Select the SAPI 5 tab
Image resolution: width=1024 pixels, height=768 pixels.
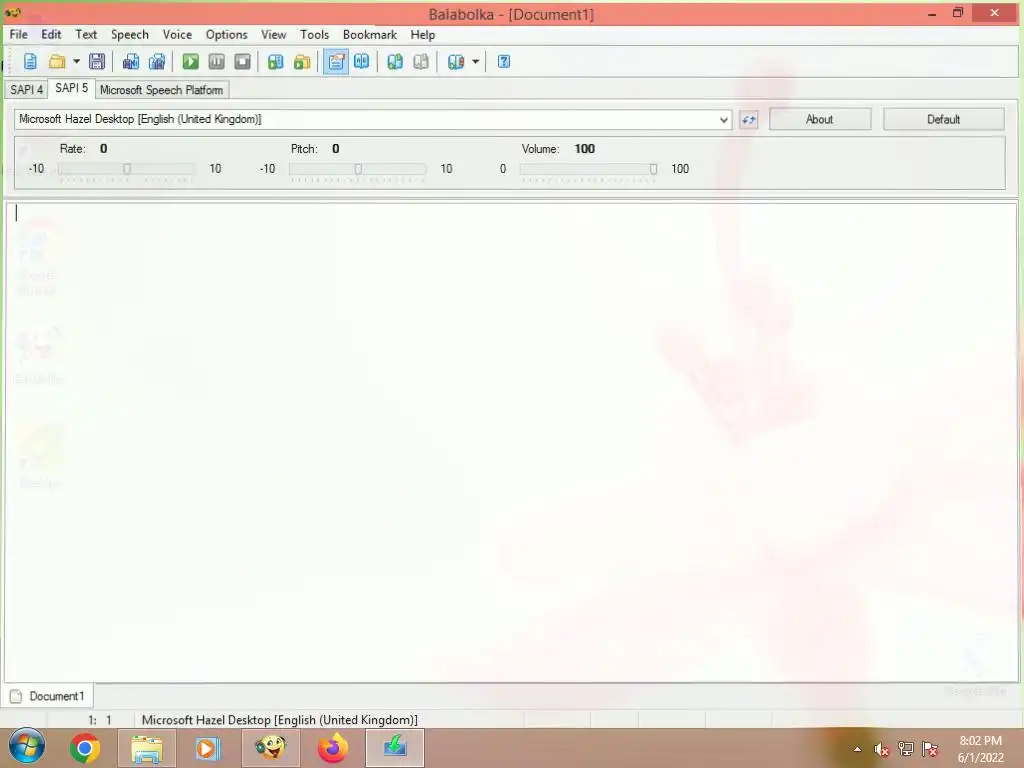pos(71,88)
